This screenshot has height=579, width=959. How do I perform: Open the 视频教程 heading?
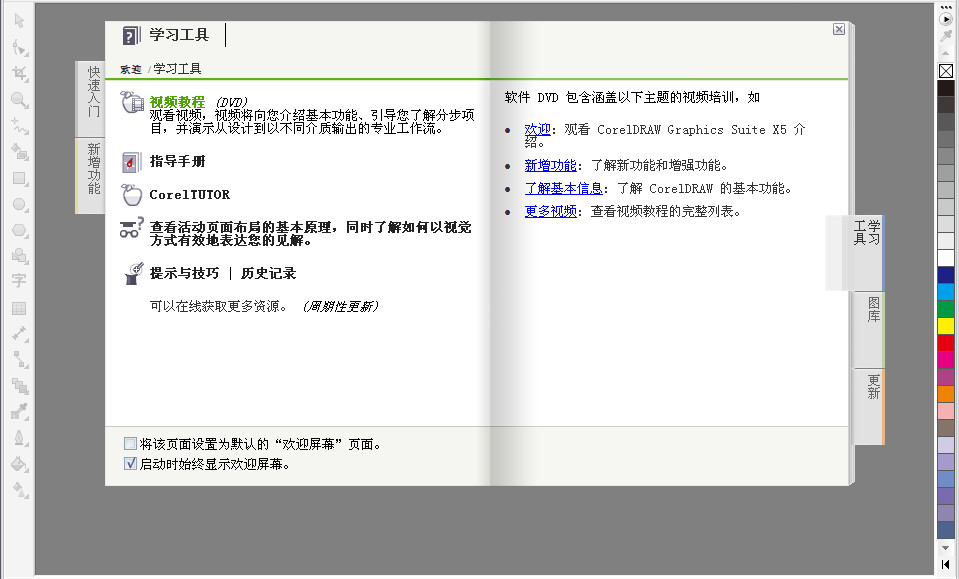pos(177,102)
